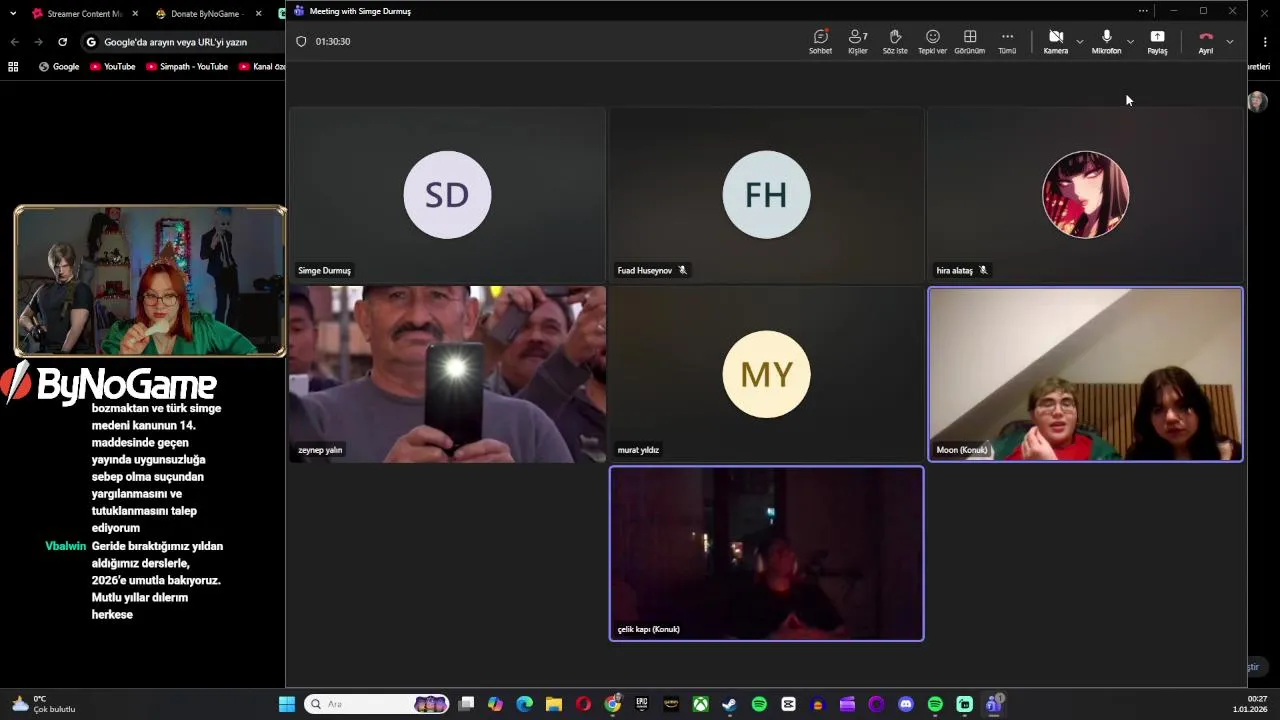Viewport: 1280px width, 720px height.
Task: Expand the Mikrofon device options arrow
Action: tap(1130, 42)
